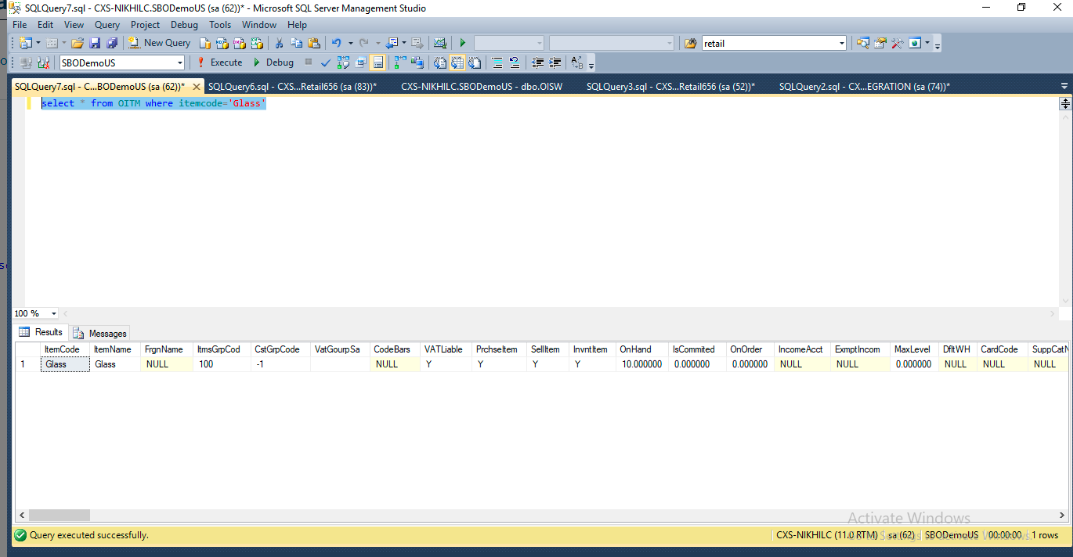Image resolution: width=1073 pixels, height=557 pixels.
Task: Select the ItmsGrpCod cell value 100
Action: click(x=222, y=365)
